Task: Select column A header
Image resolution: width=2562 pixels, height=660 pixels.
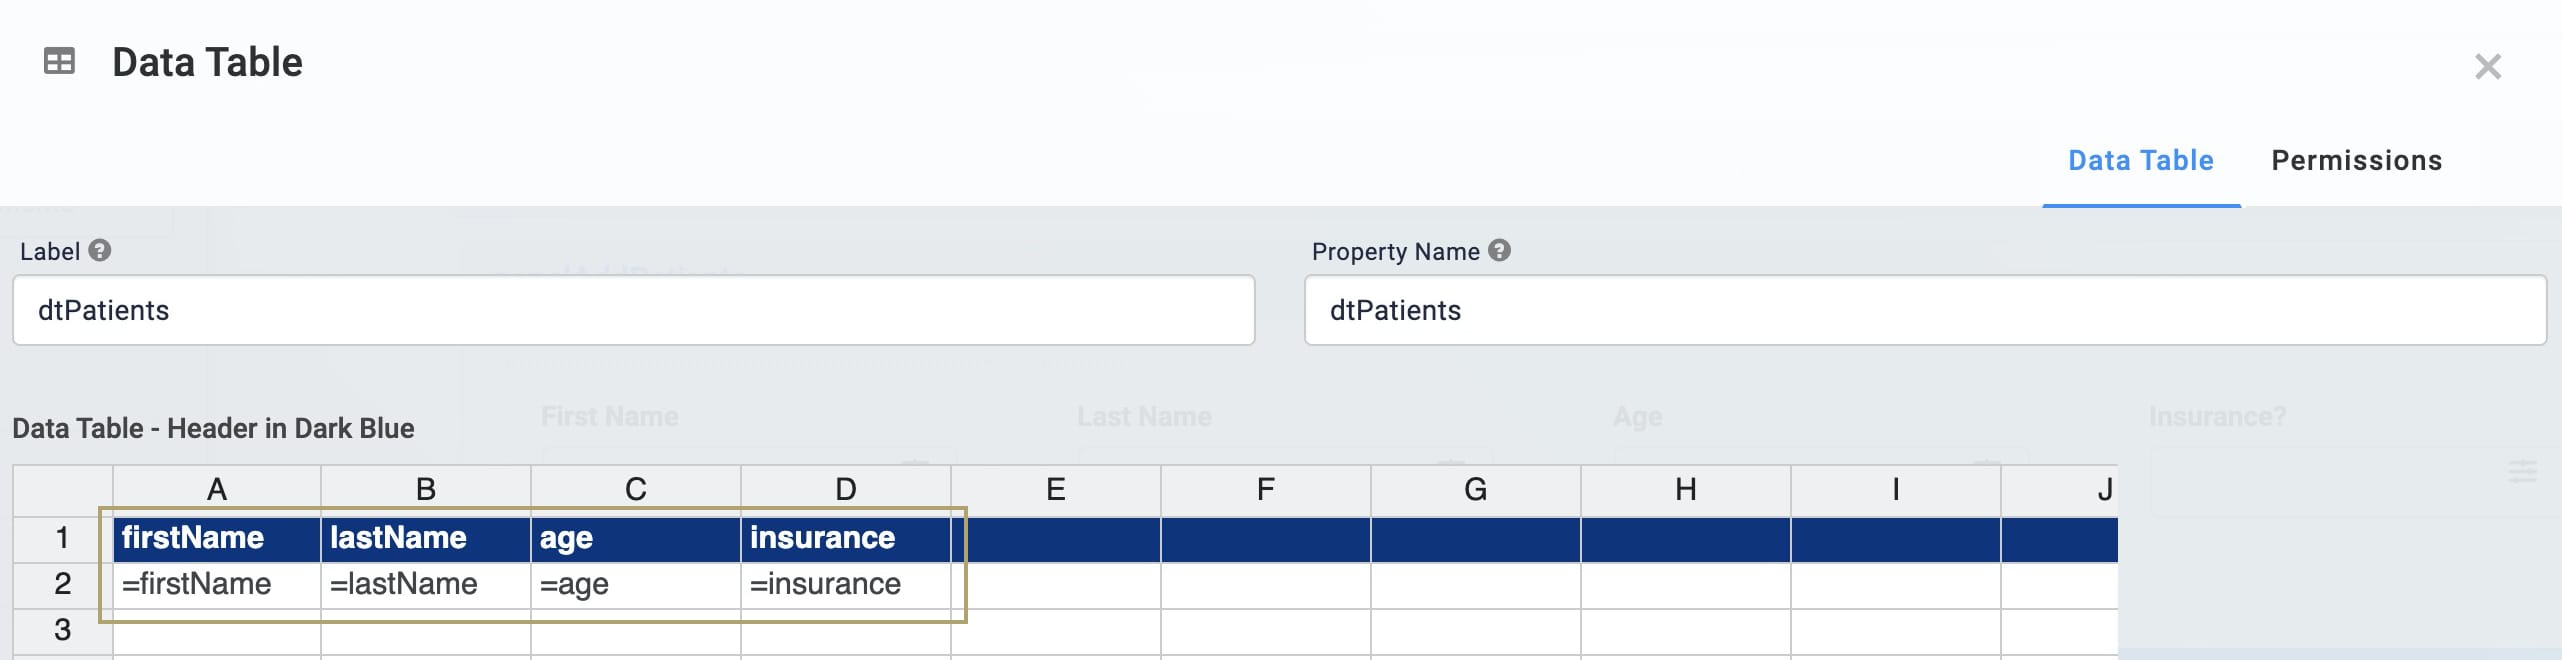Action: pos(217,490)
